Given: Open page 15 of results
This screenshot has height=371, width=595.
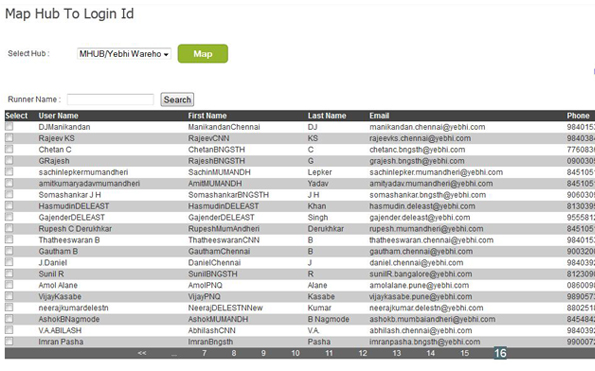Looking at the screenshot, I should 464,353.
